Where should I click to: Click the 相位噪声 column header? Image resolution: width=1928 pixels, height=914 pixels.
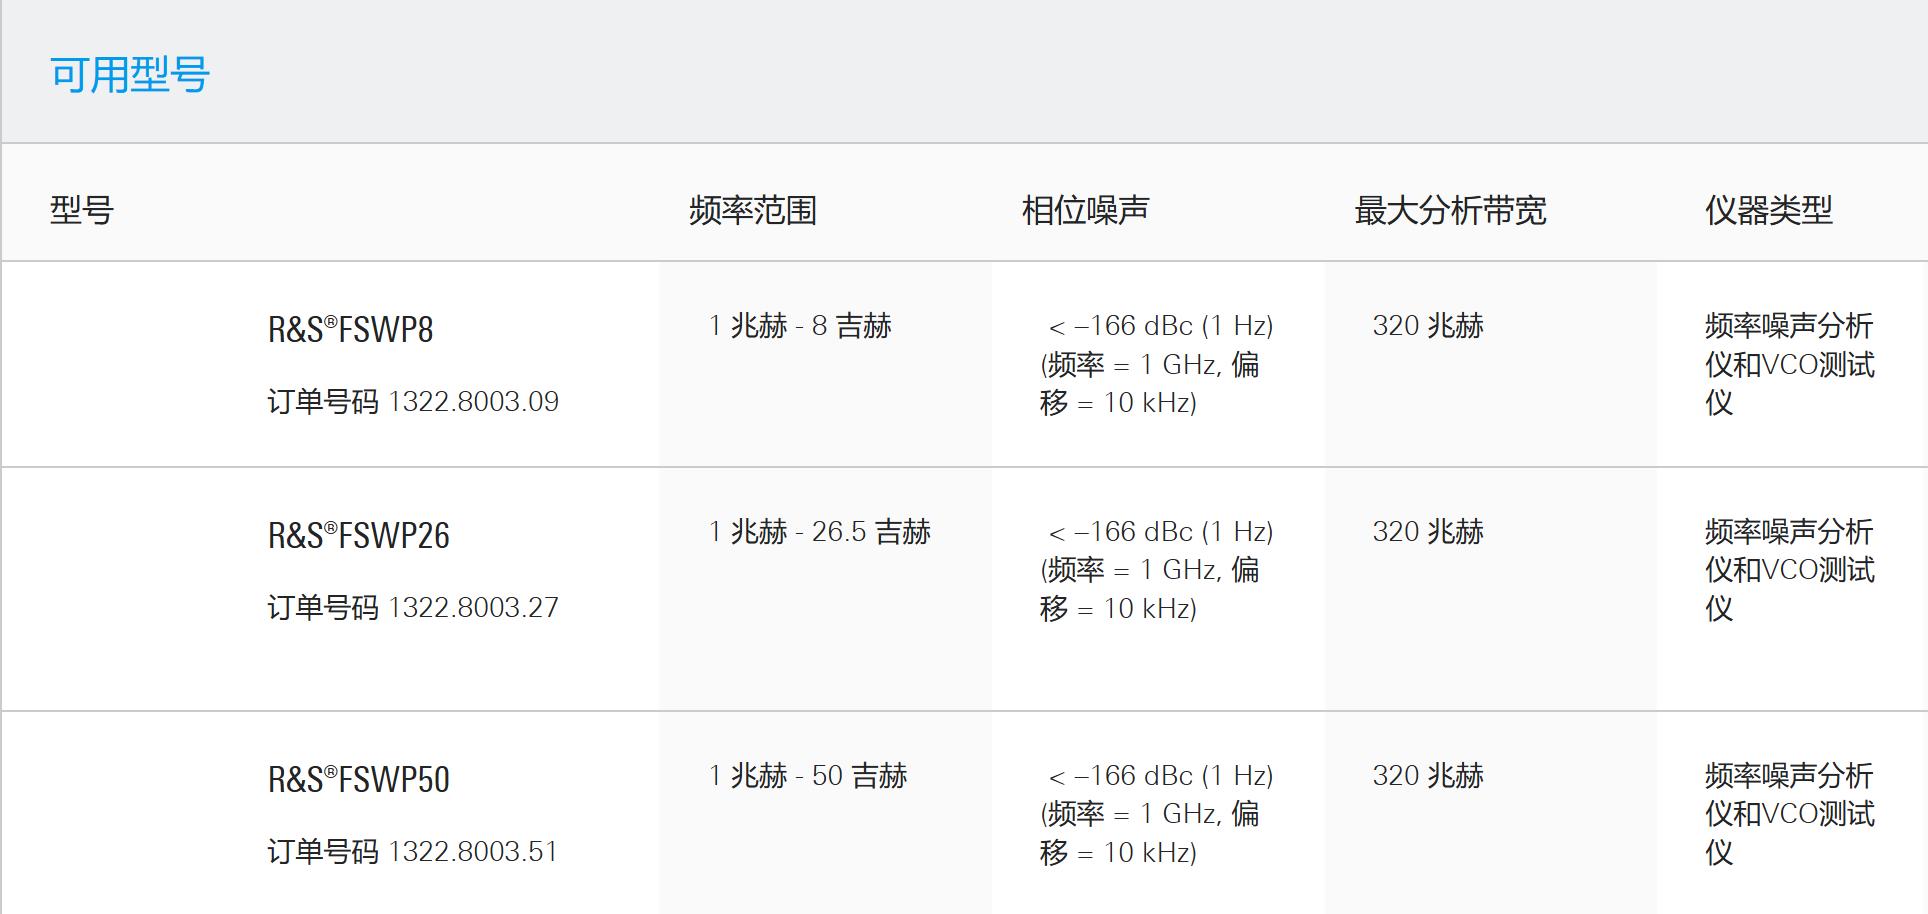1085,211
